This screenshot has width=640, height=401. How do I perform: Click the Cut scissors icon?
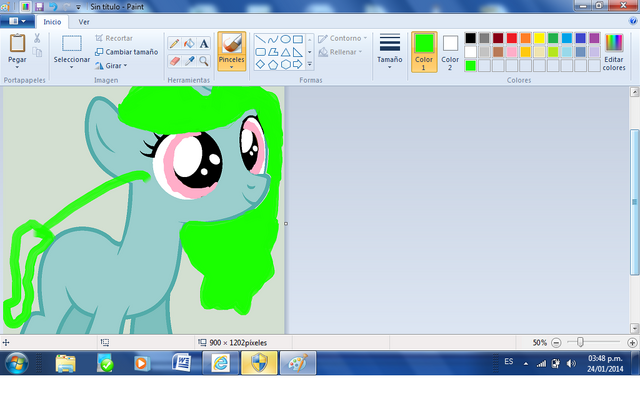point(37,38)
